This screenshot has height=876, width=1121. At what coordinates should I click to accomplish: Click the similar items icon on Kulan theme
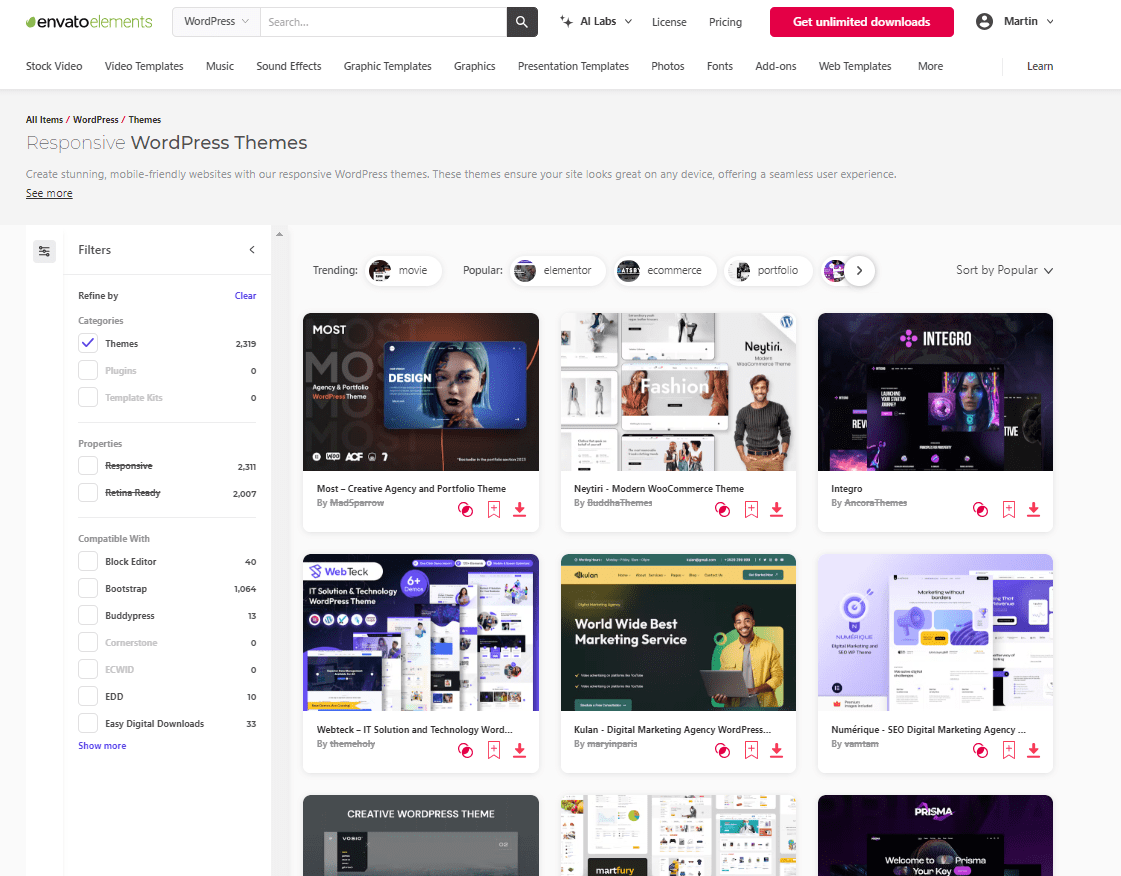pos(723,750)
